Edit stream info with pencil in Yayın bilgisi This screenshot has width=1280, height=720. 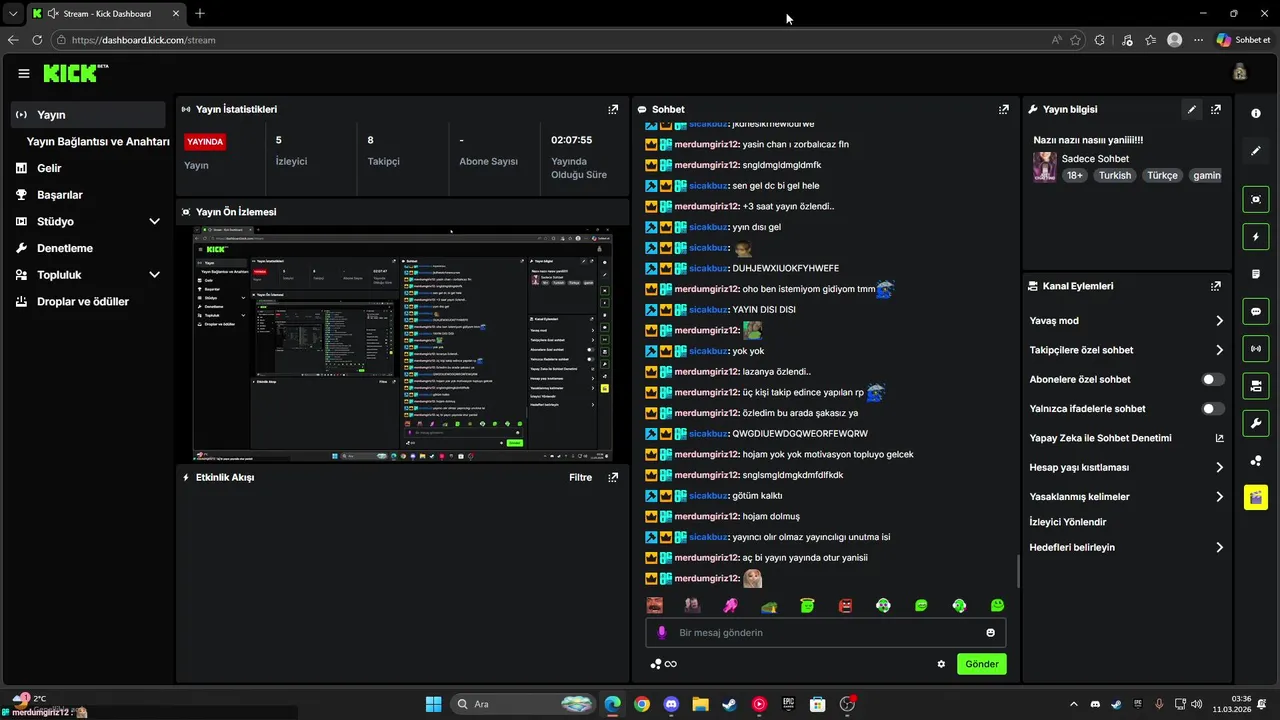pos(1191,109)
